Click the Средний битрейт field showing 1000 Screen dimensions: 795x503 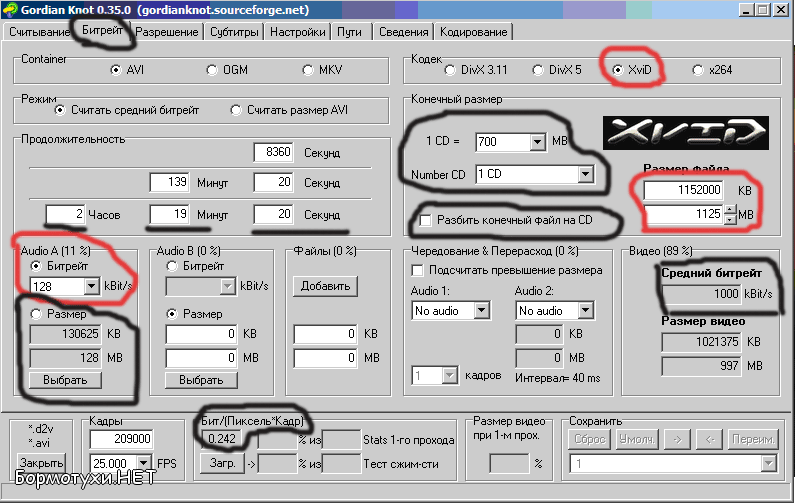tap(702, 294)
